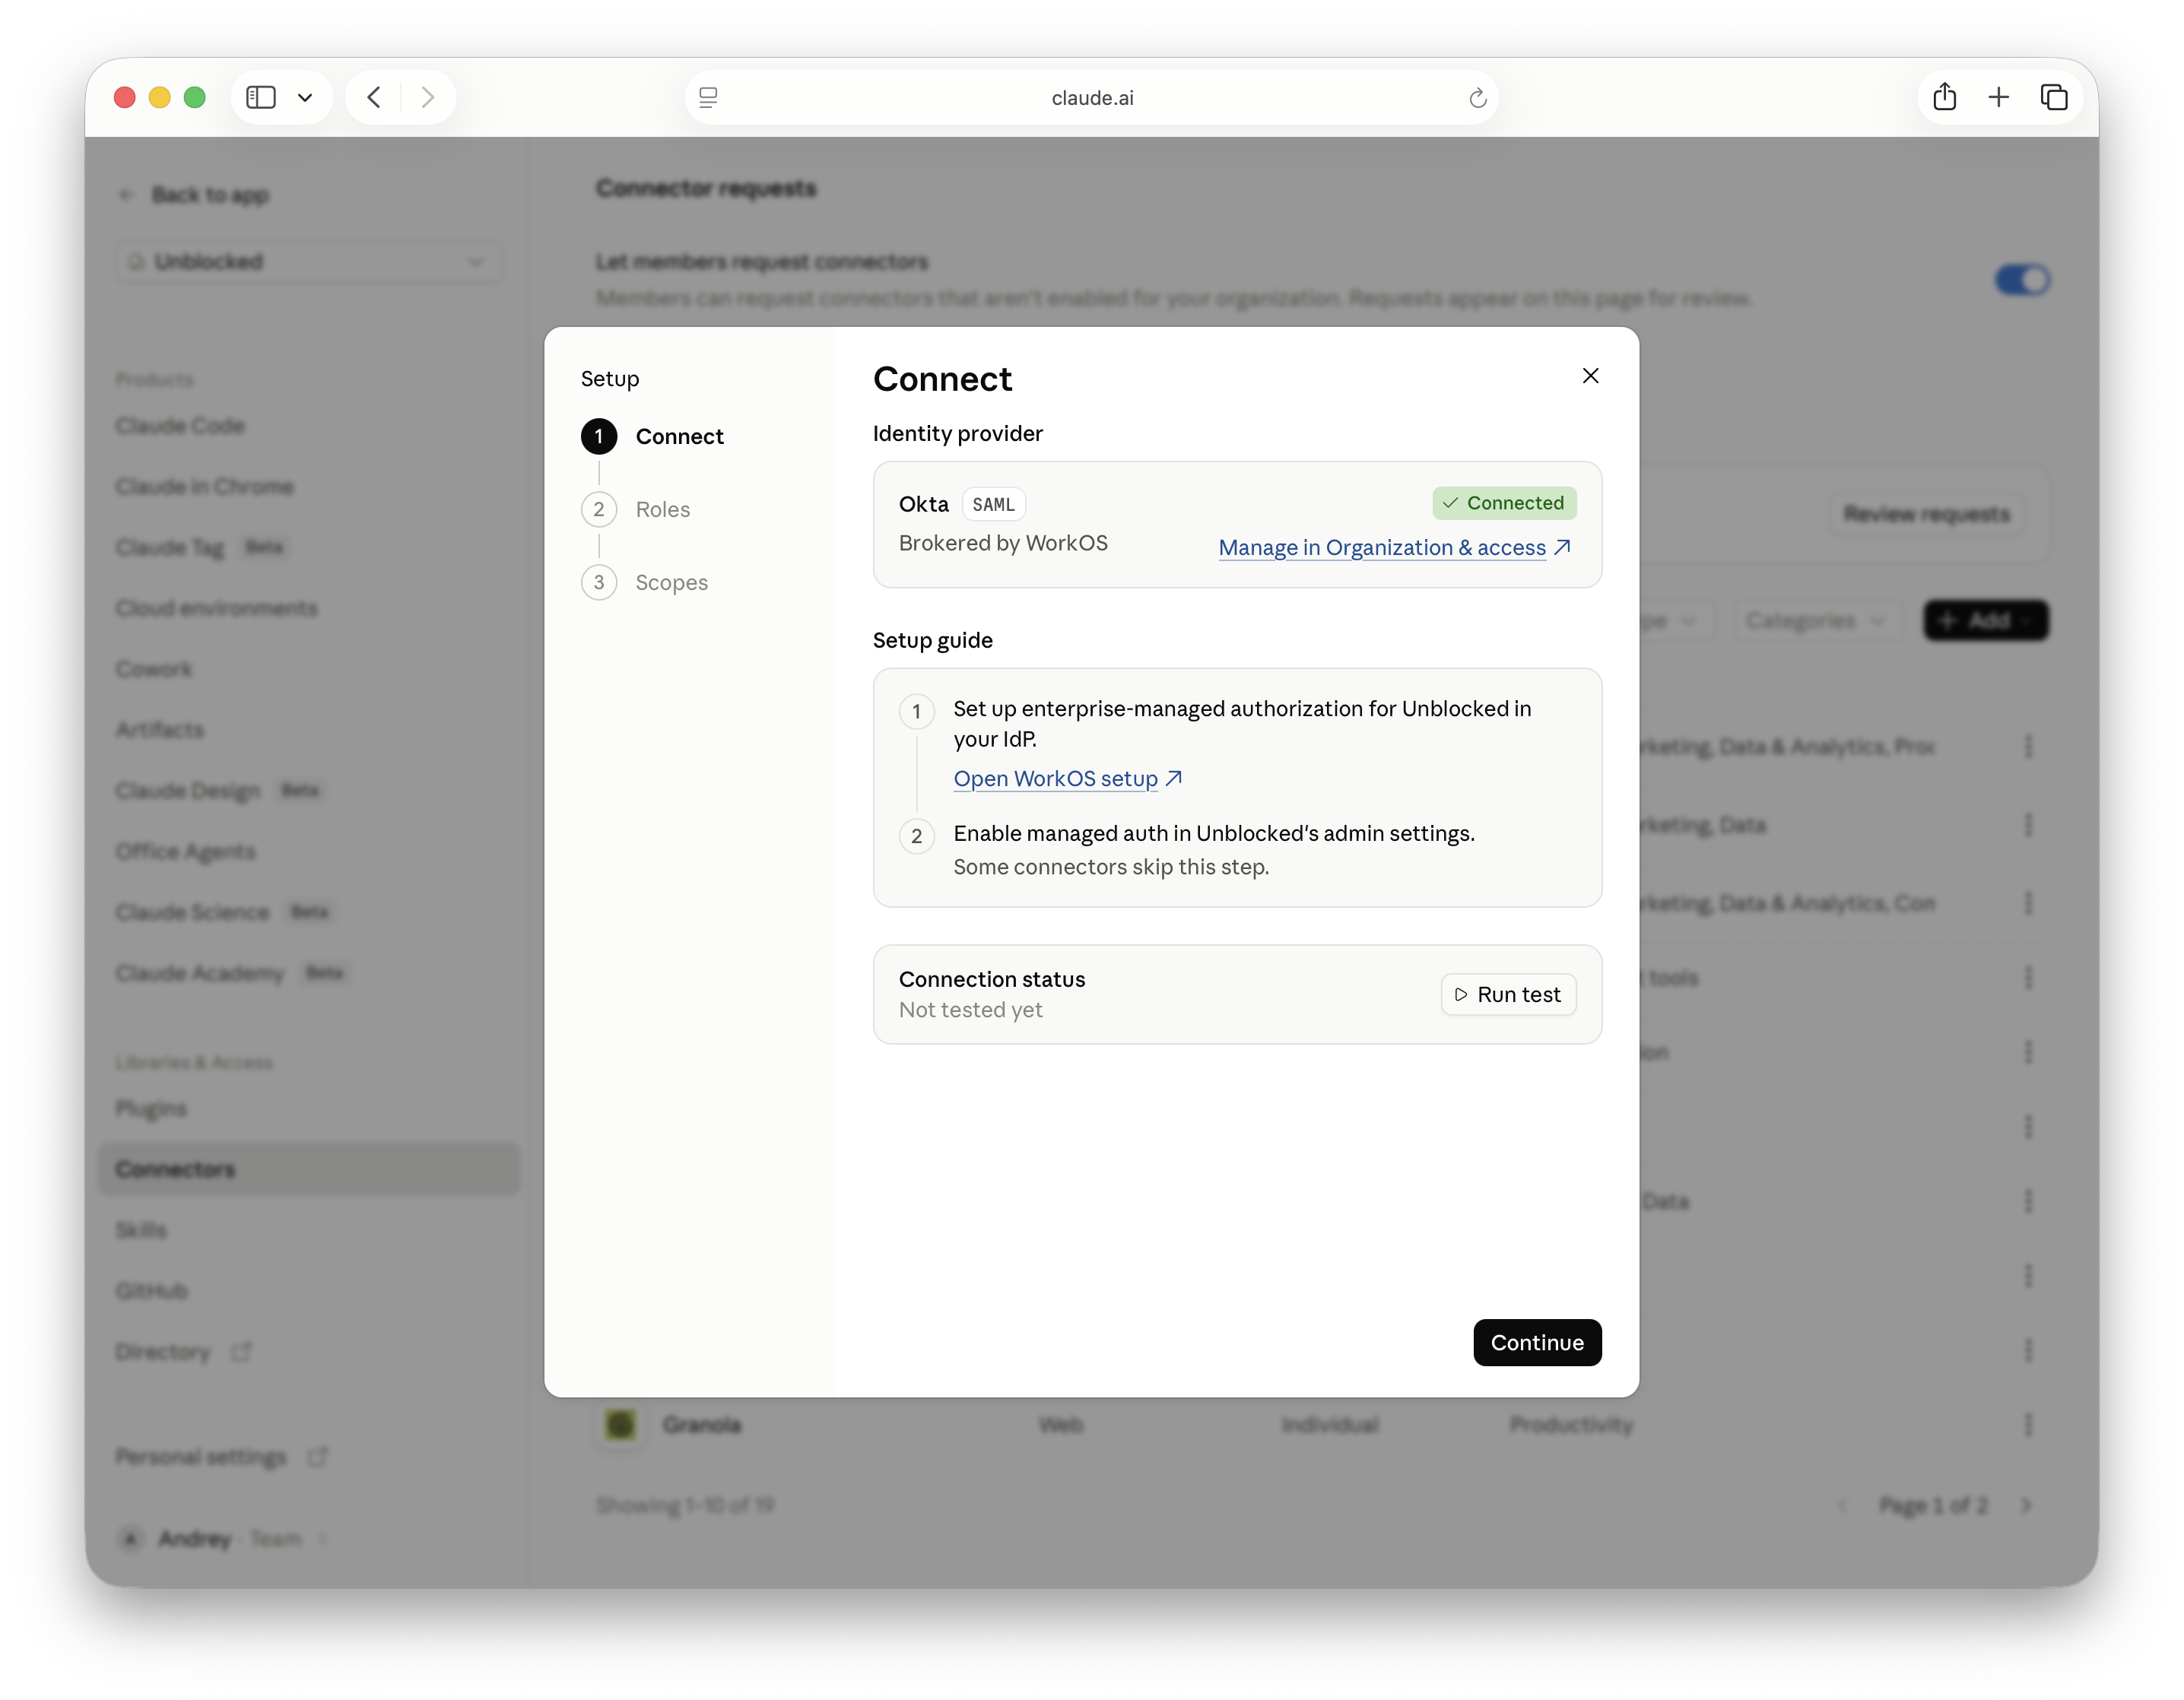Open GitHub in sidebar
Screen dimensions: 2184x1700
coord(152,1291)
